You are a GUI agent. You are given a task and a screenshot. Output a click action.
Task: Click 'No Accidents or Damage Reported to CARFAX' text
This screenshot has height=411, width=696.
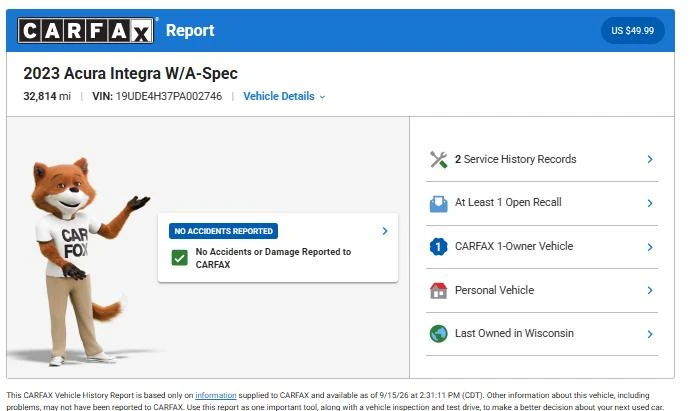pos(273,258)
